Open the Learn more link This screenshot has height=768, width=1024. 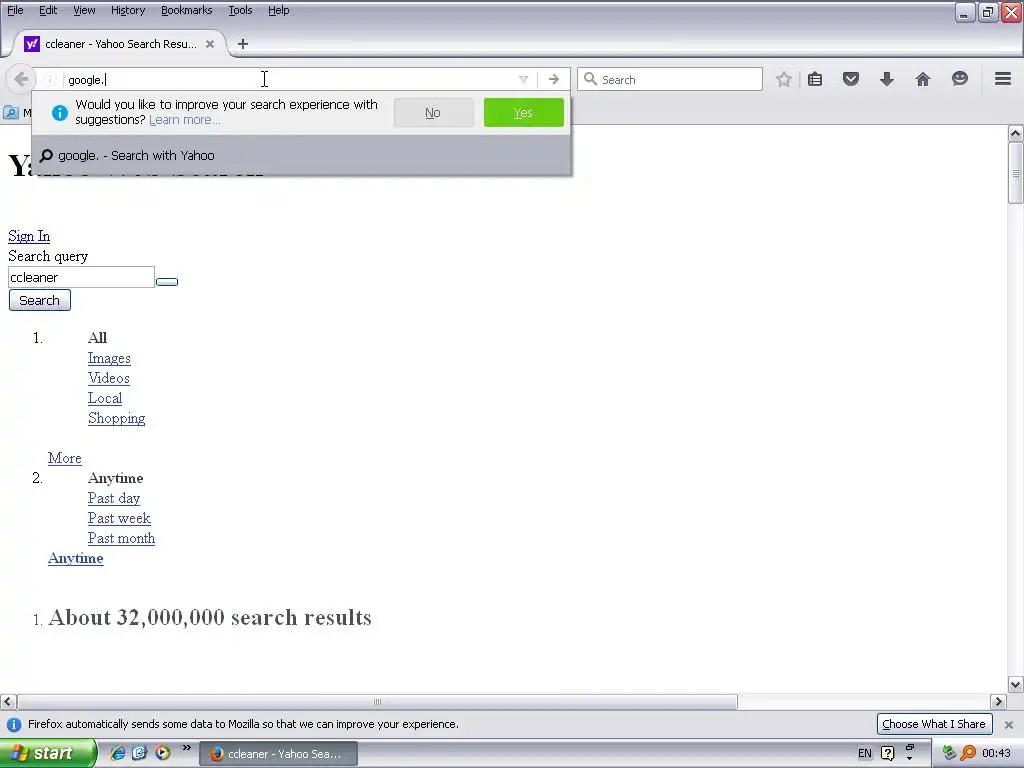(x=185, y=120)
